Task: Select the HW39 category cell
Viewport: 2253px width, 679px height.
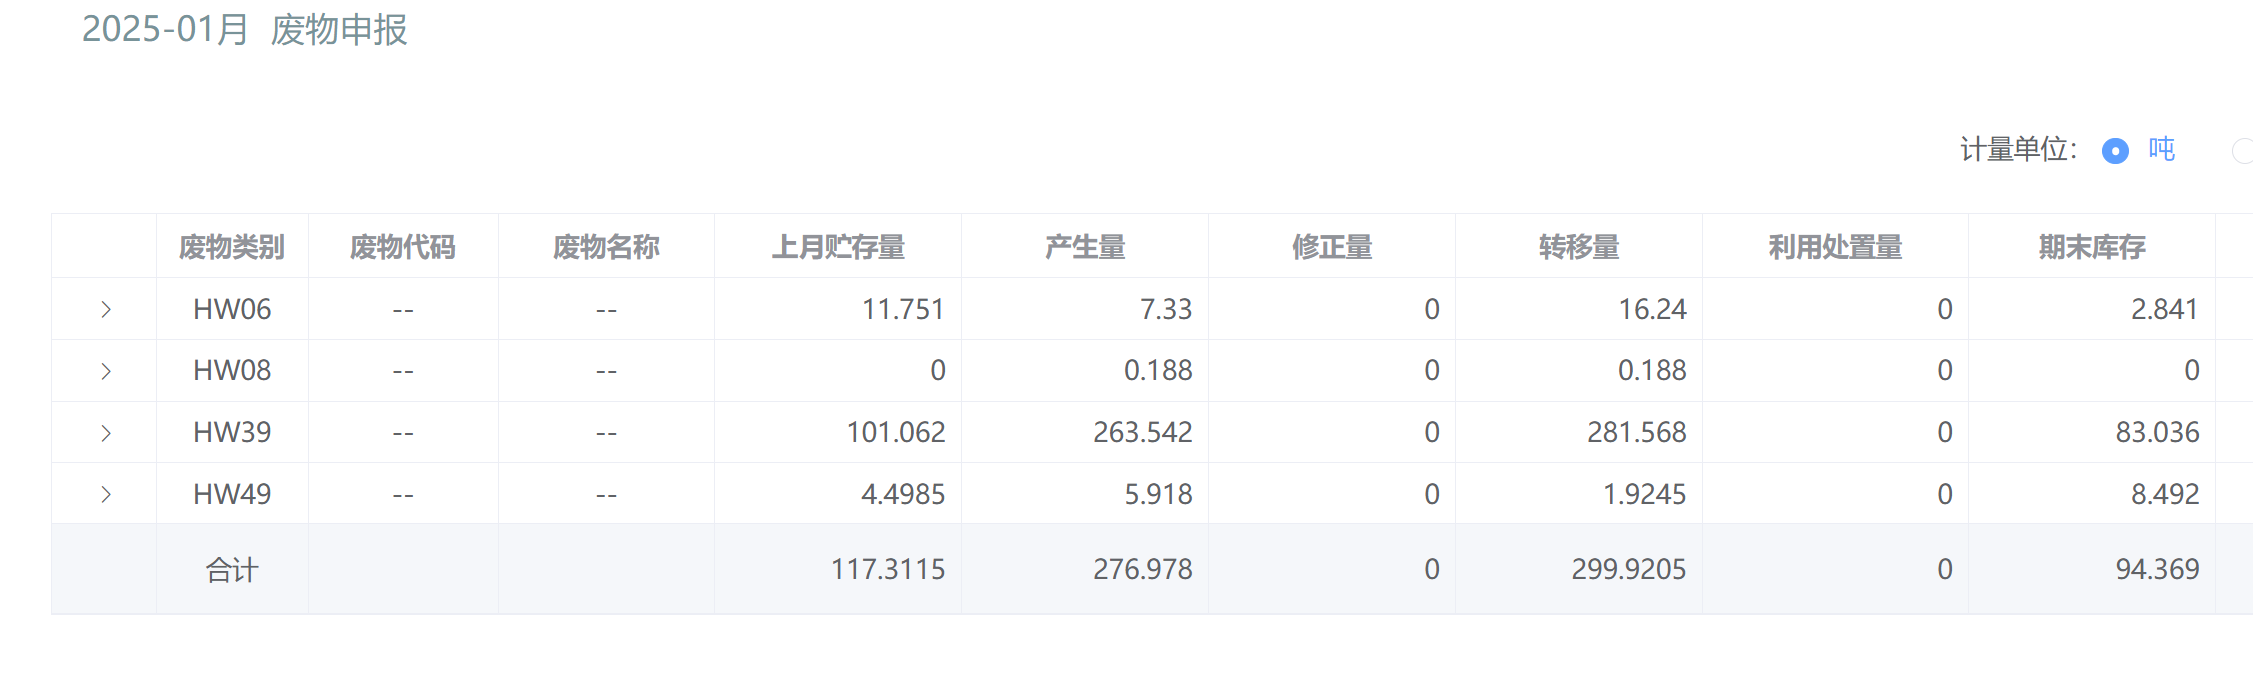Action: click(232, 433)
